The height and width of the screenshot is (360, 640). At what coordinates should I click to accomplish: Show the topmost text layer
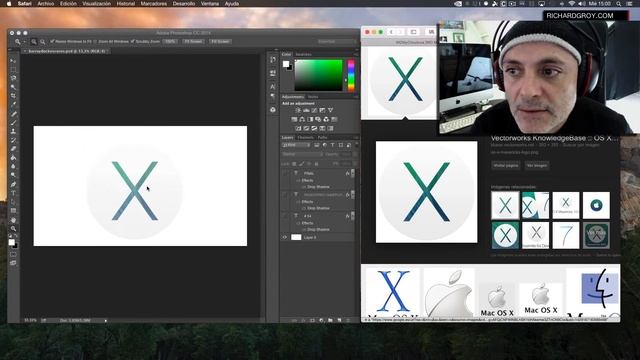tap(285, 173)
